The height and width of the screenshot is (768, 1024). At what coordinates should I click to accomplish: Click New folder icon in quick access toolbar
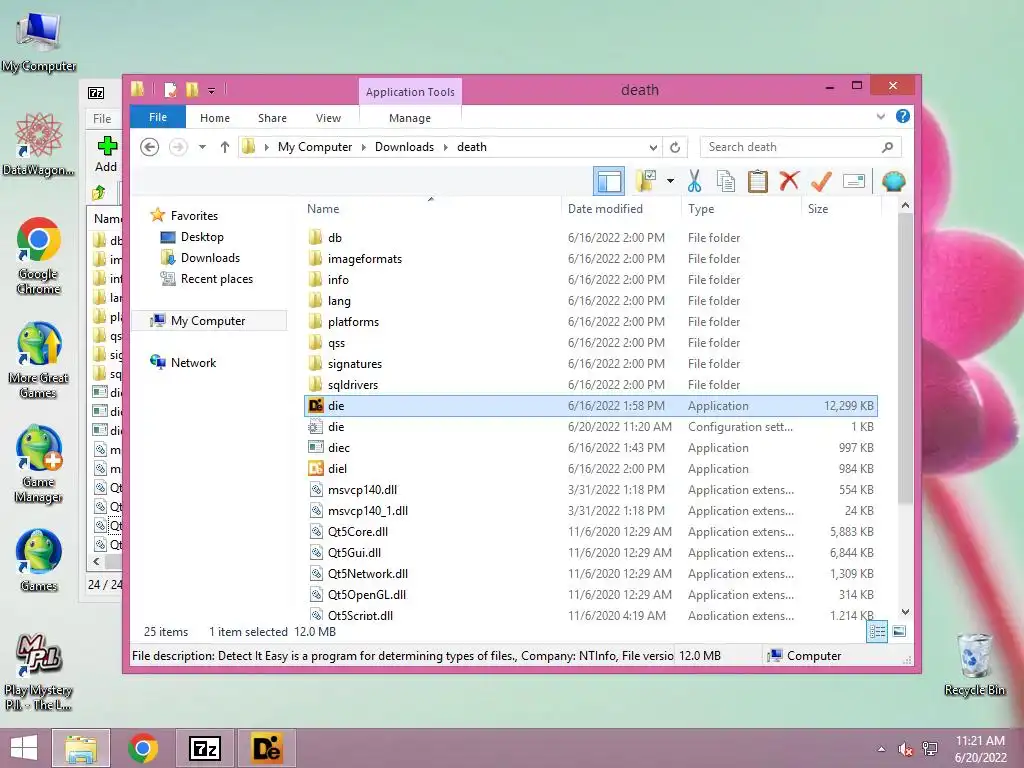(192, 89)
